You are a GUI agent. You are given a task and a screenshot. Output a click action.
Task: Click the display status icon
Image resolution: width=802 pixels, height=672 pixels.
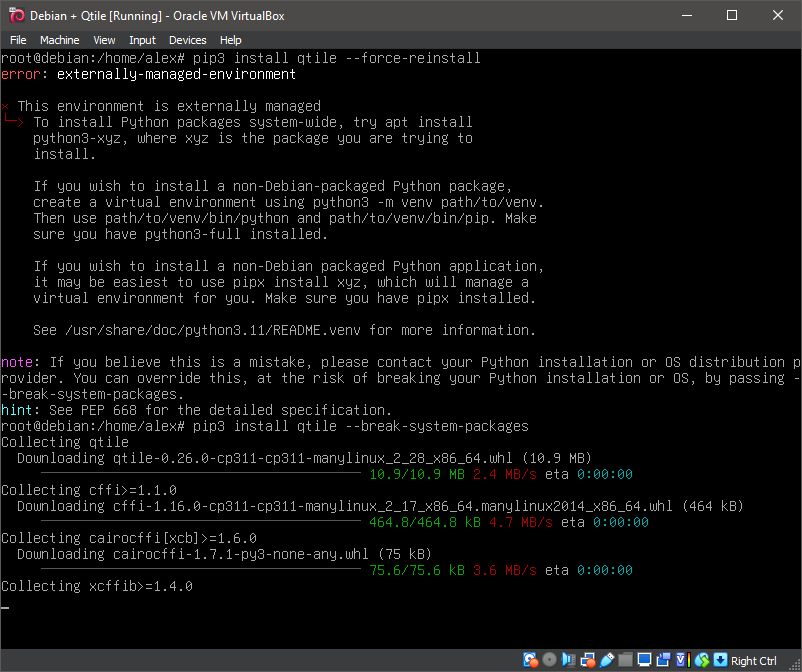pyautogui.click(x=644, y=660)
